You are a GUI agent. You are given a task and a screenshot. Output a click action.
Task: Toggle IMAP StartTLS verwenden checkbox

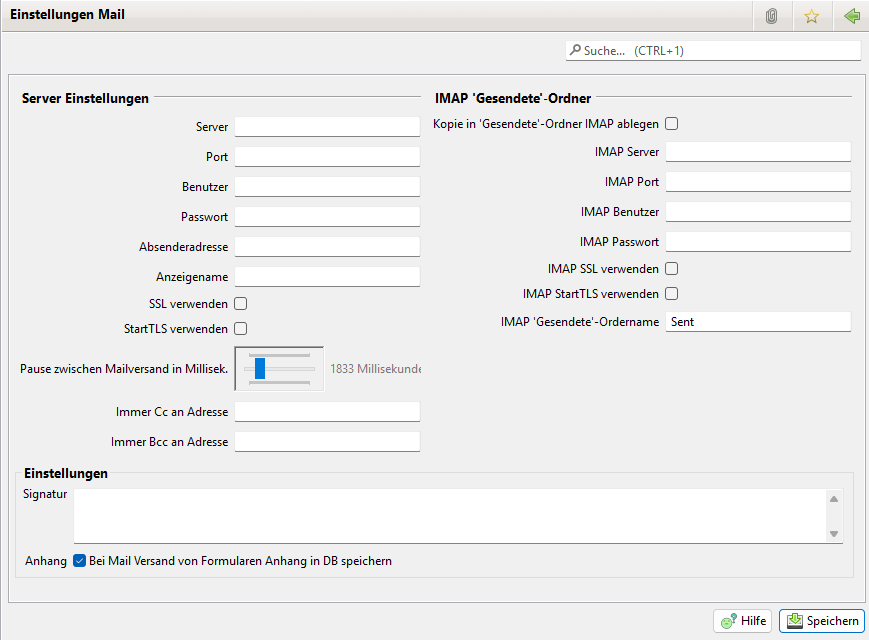coord(672,294)
